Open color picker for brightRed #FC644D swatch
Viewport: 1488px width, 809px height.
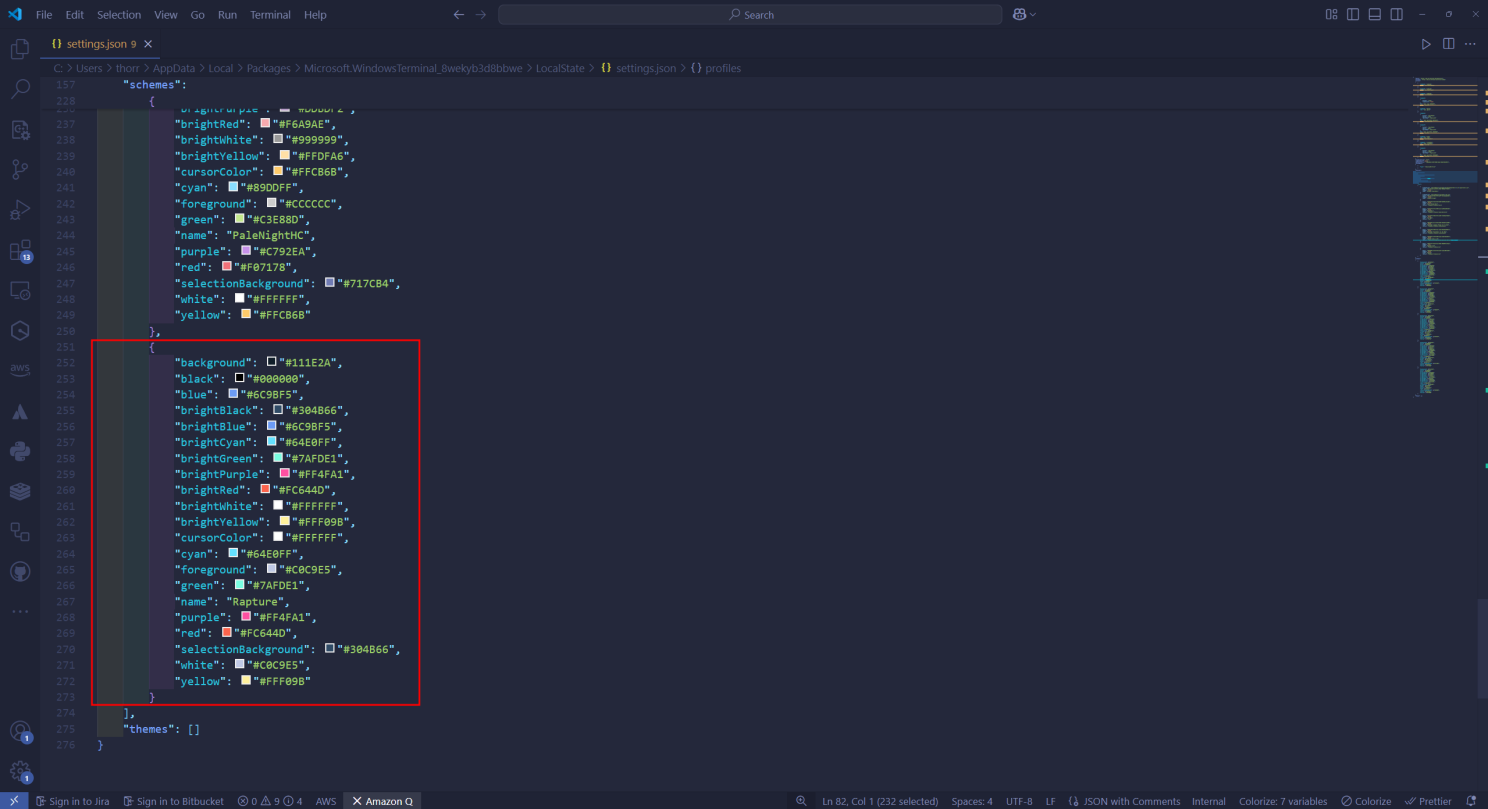(x=265, y=489)
